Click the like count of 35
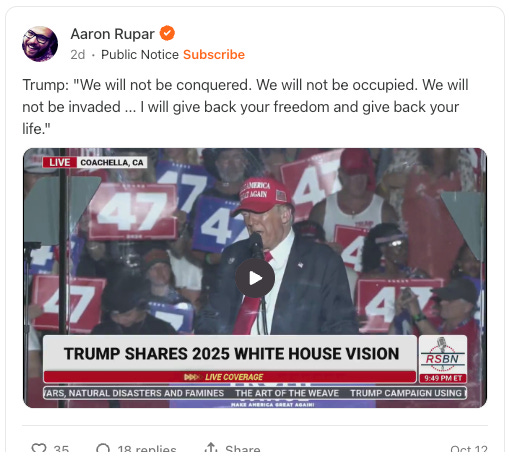 click(61, 449)
